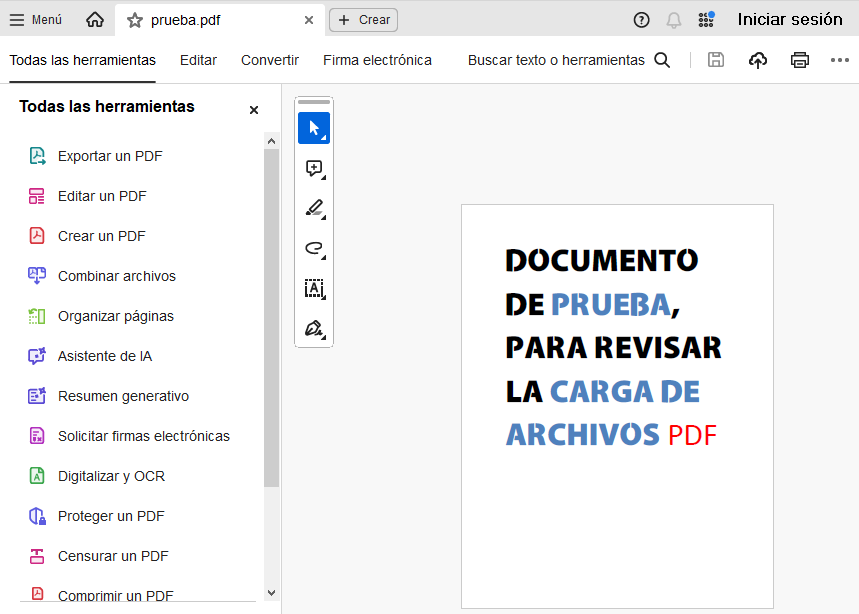The height and width of the screenshot is (614, 859).
Task: Select the highlighter tool
Action: pyautogui.click(x=314, y=208)
